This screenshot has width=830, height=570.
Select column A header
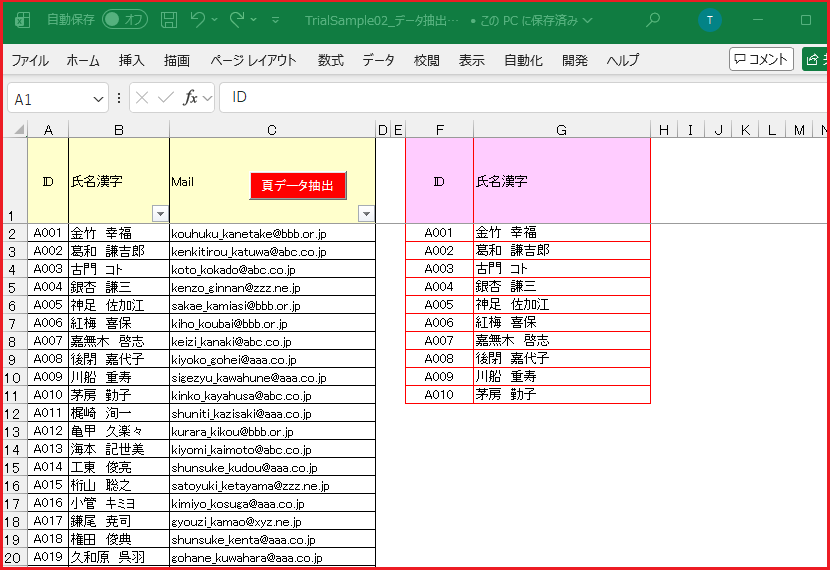point(48,130)
